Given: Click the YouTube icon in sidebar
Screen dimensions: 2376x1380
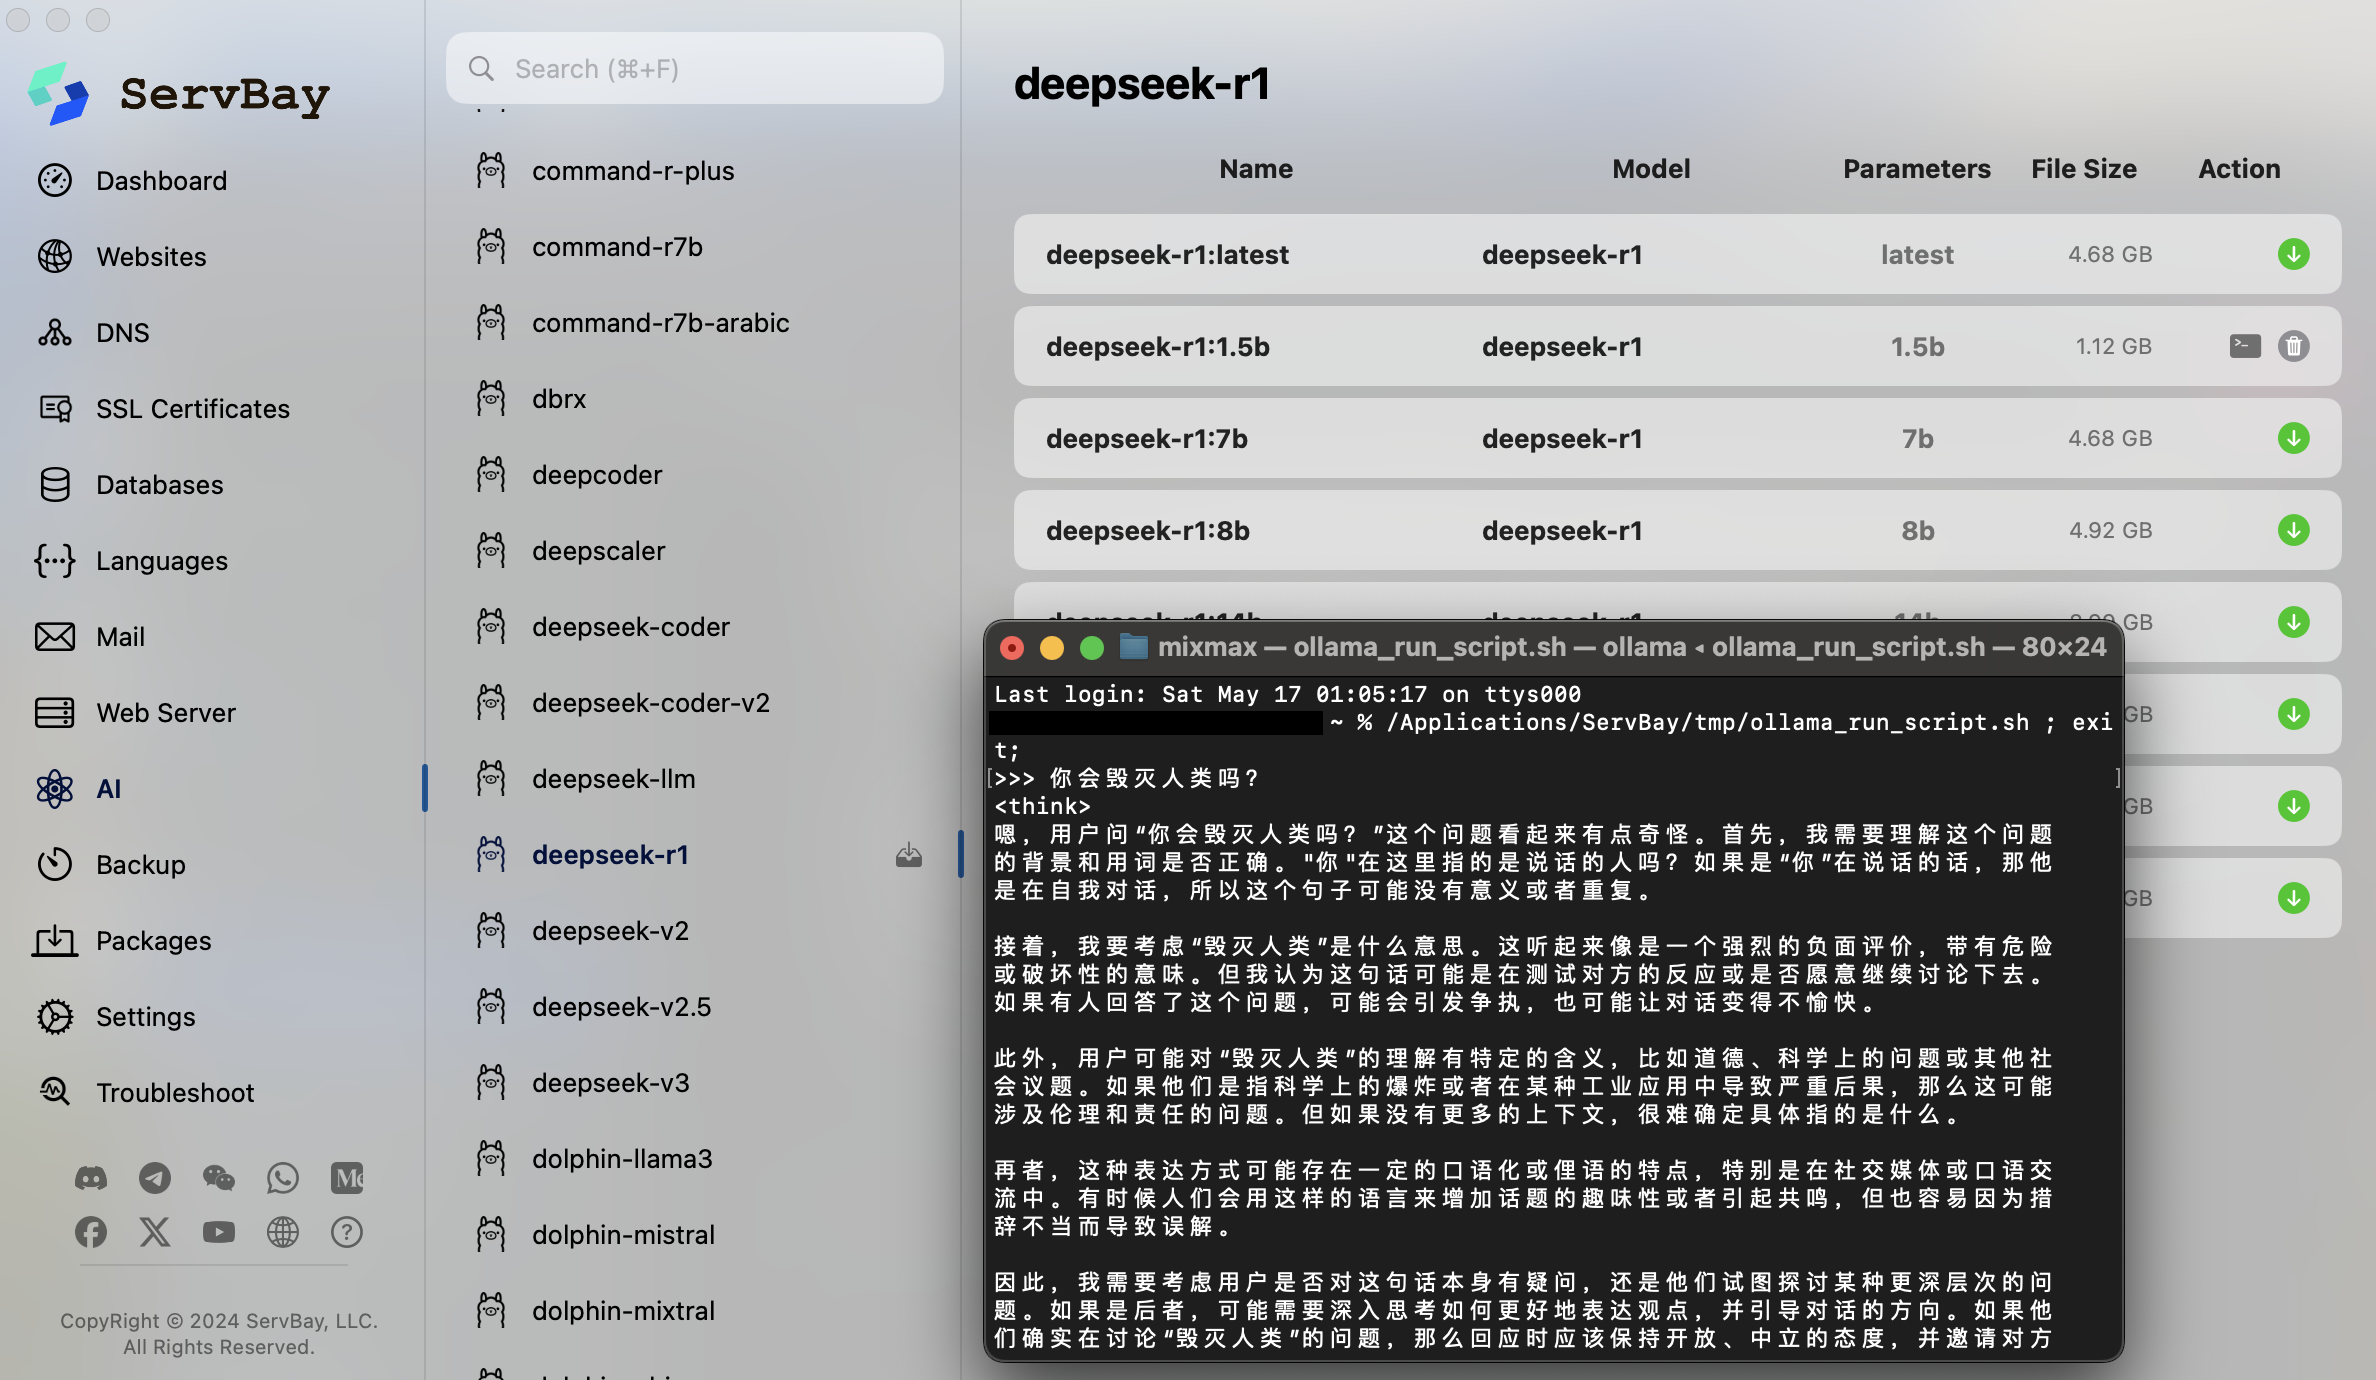Looking at the screenshot, I should coord(219,1232).
